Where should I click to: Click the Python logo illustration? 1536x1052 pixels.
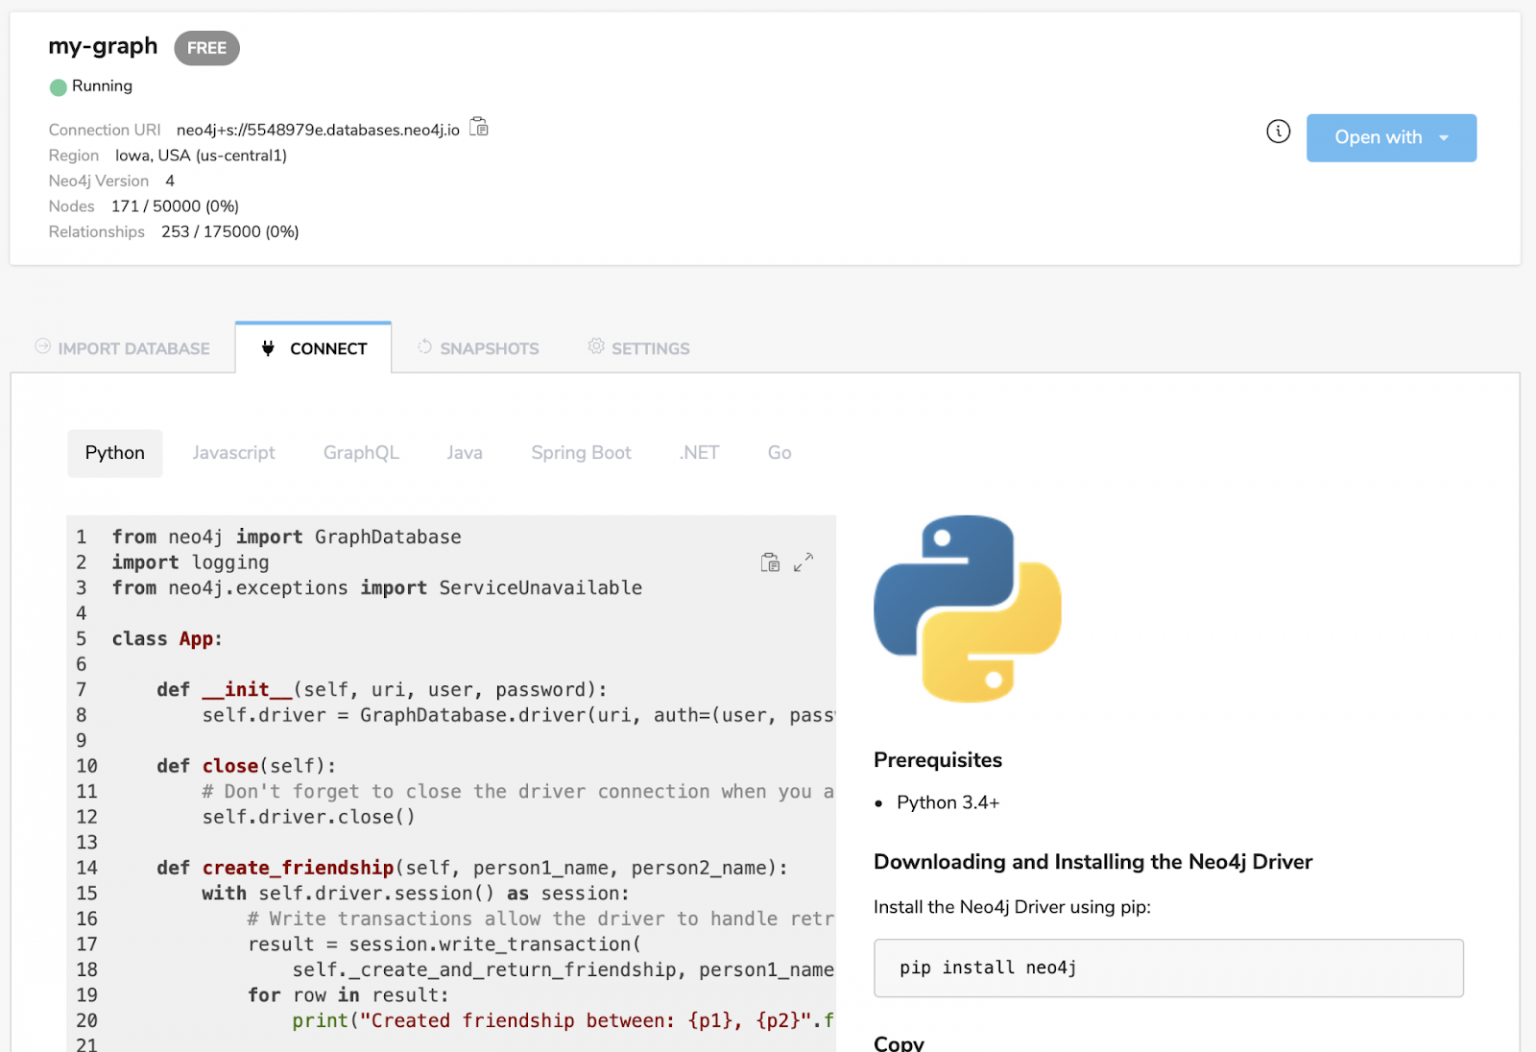966,608
